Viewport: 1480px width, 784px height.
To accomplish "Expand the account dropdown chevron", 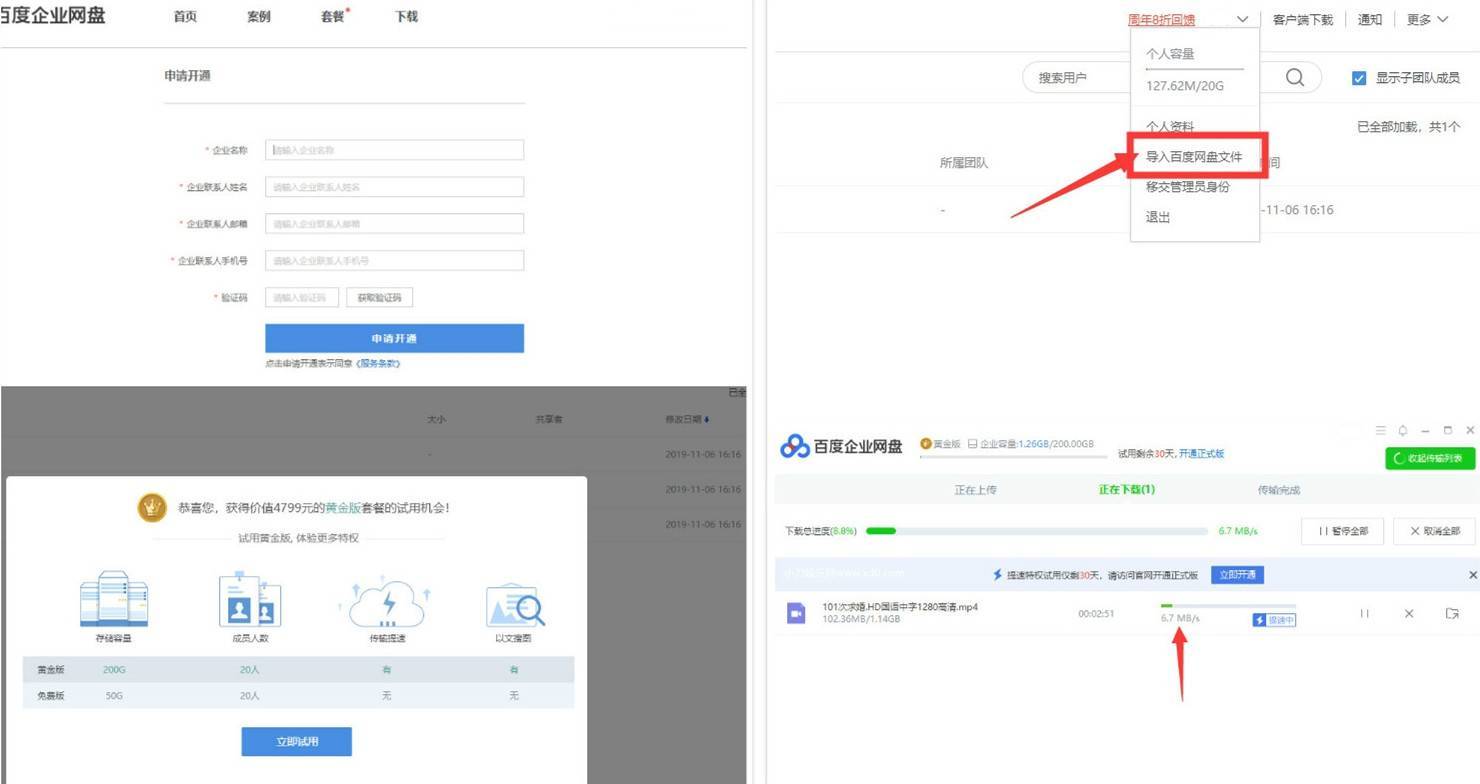I will point(1242,19).
